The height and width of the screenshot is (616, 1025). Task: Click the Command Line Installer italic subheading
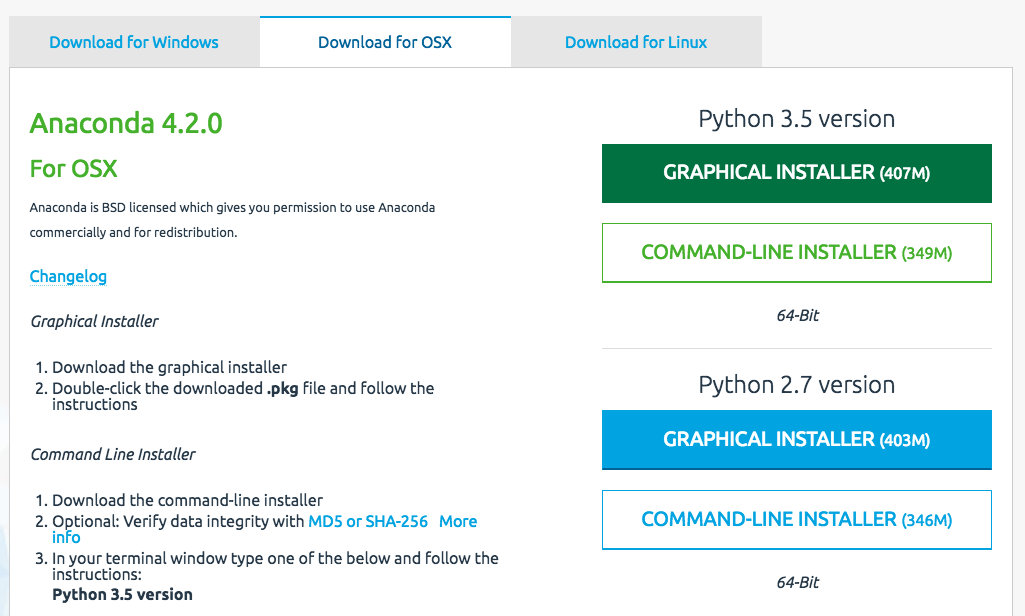coord(112,454)
